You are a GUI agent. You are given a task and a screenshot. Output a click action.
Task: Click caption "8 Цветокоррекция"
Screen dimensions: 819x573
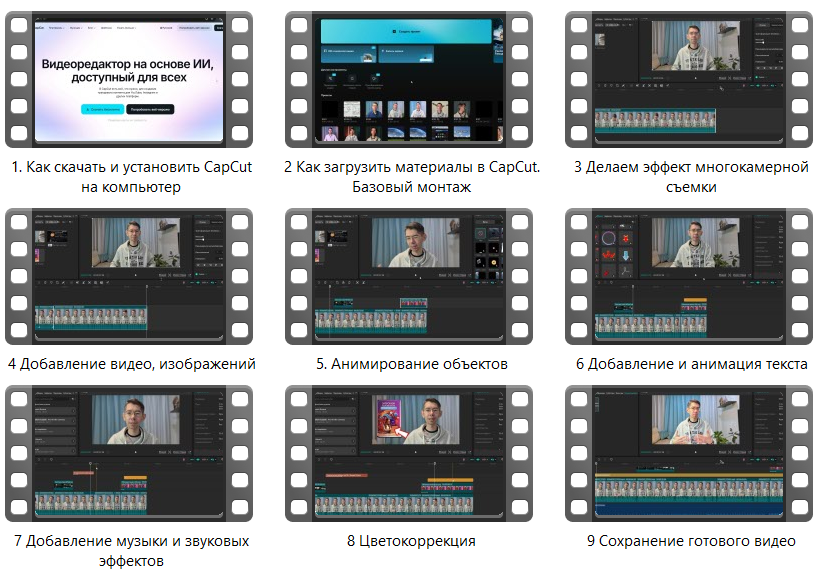coord(412,541)
